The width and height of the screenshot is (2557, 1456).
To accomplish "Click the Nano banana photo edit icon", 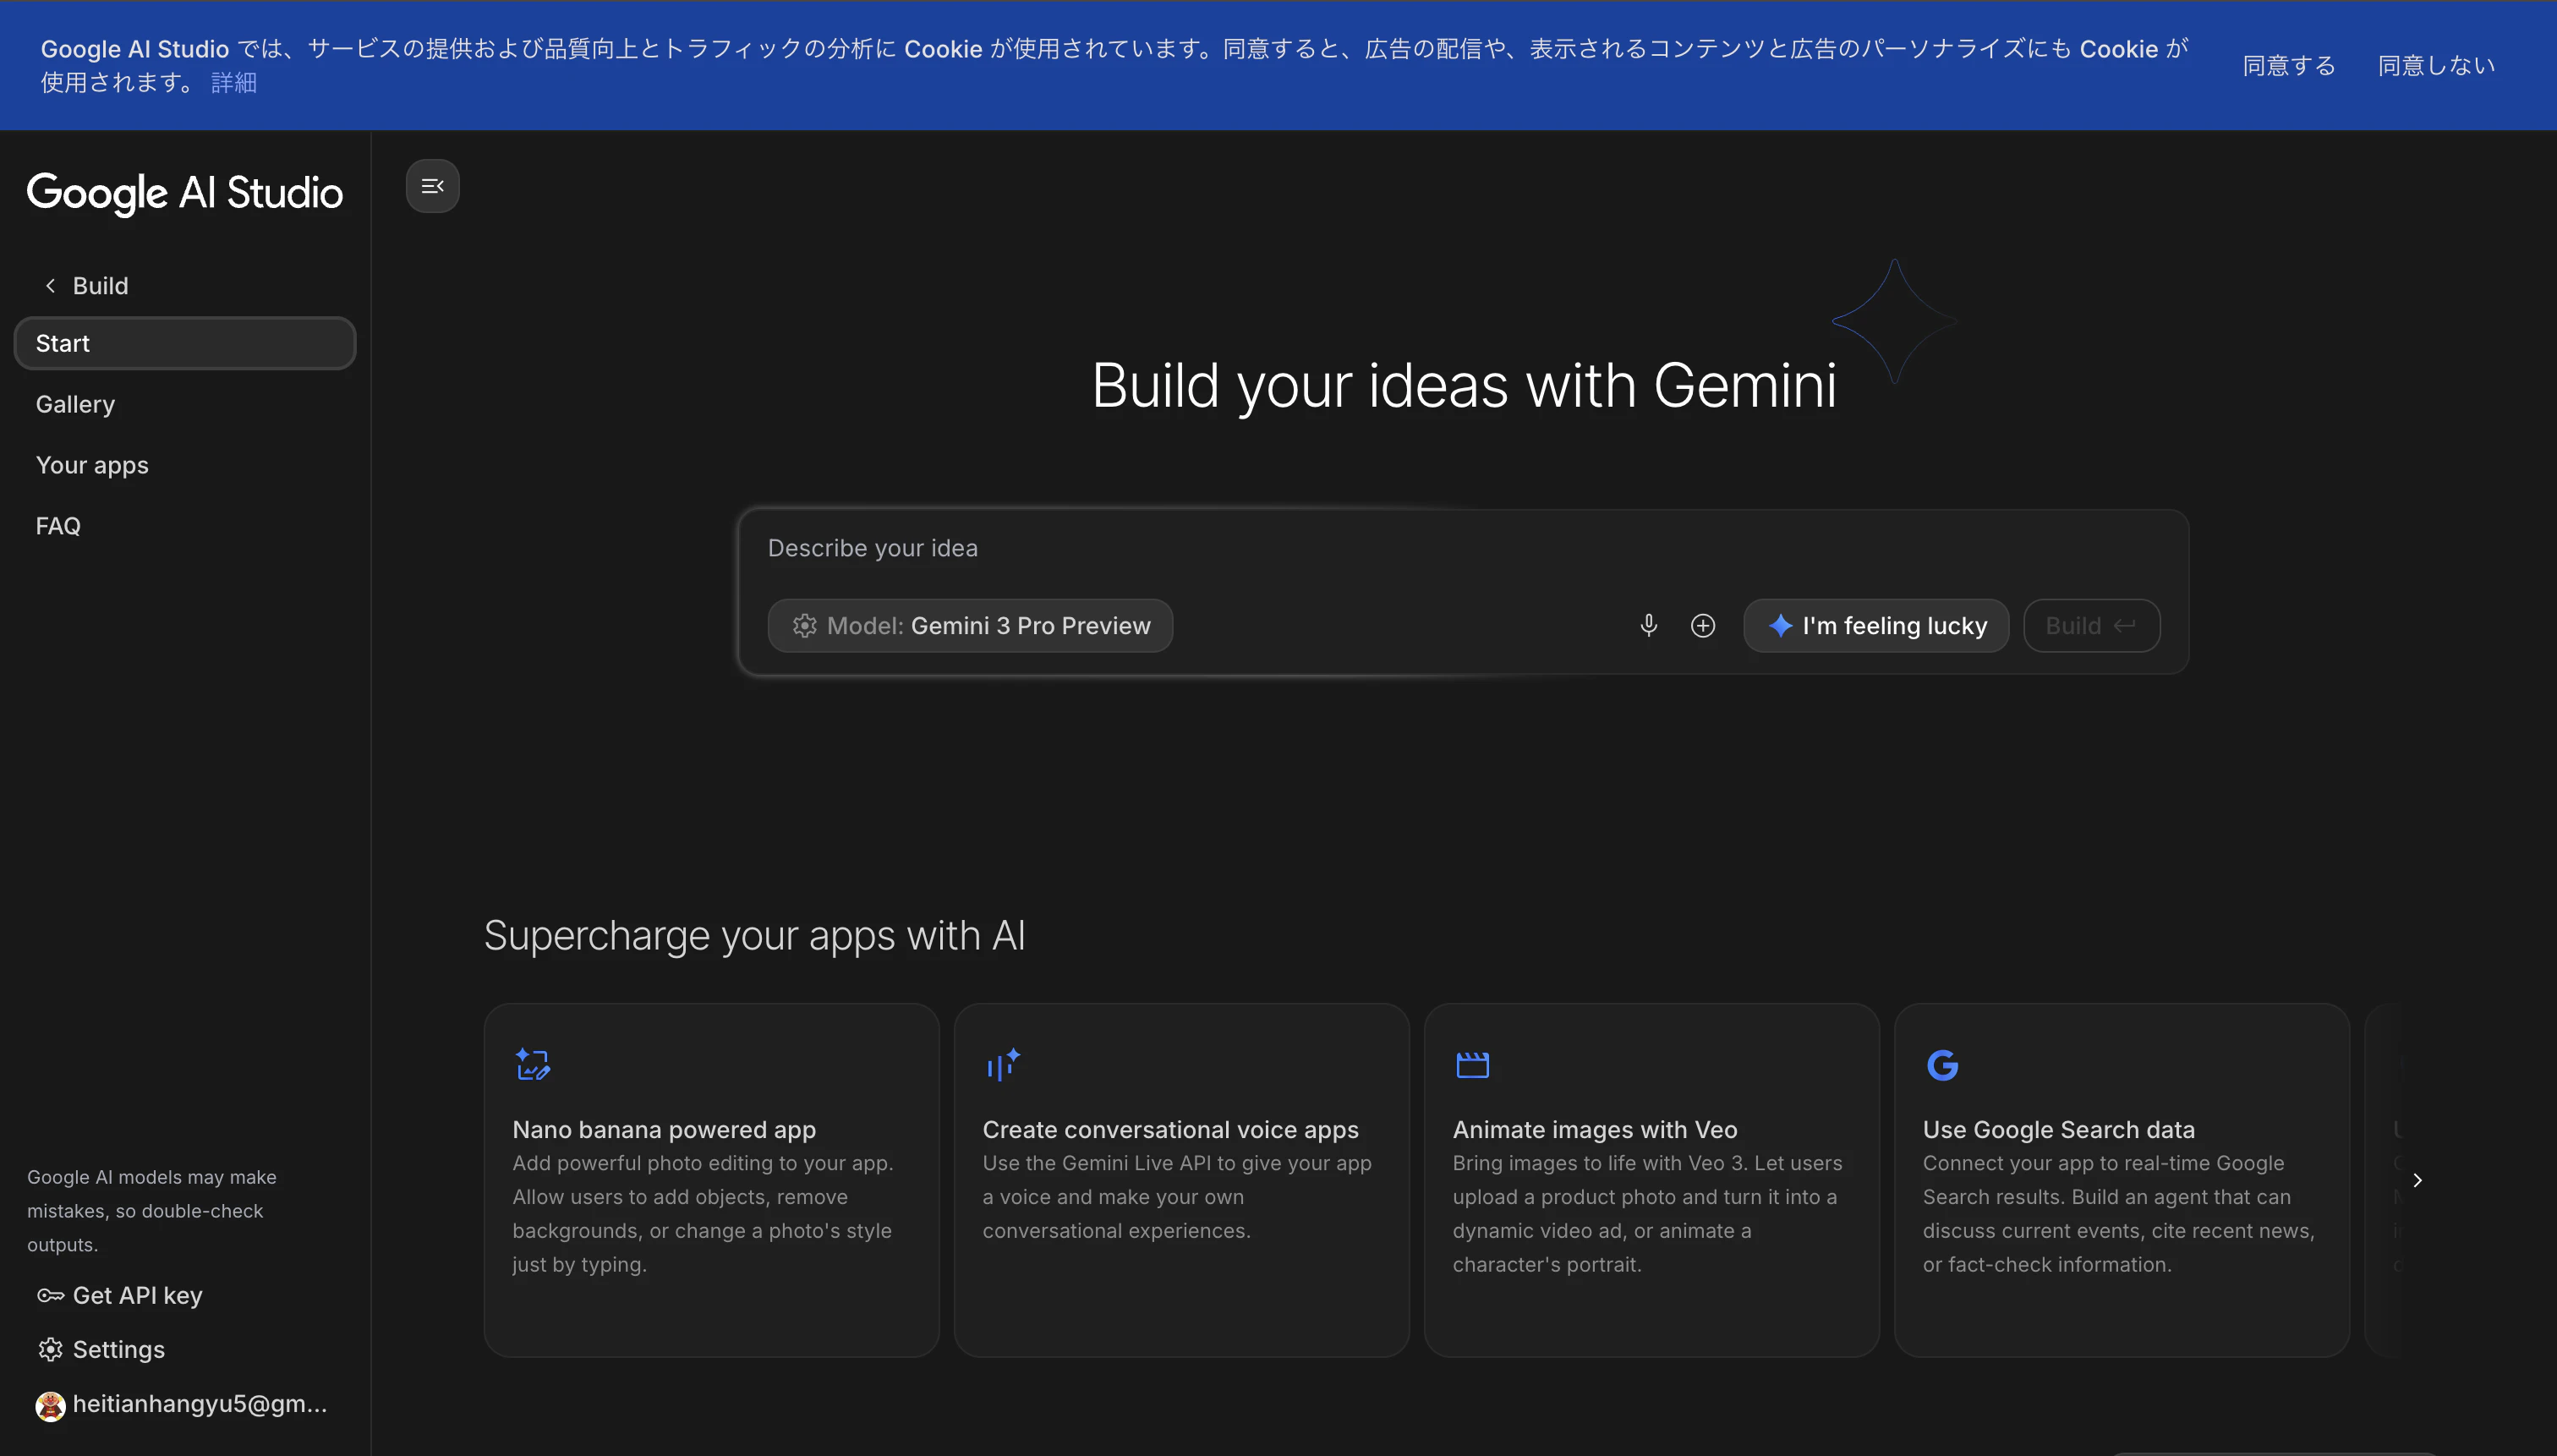I will point(533,1065).
